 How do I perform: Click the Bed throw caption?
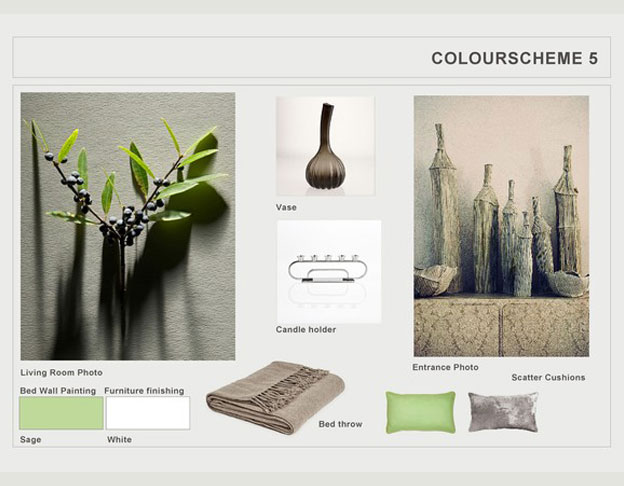tap(340, 424)
